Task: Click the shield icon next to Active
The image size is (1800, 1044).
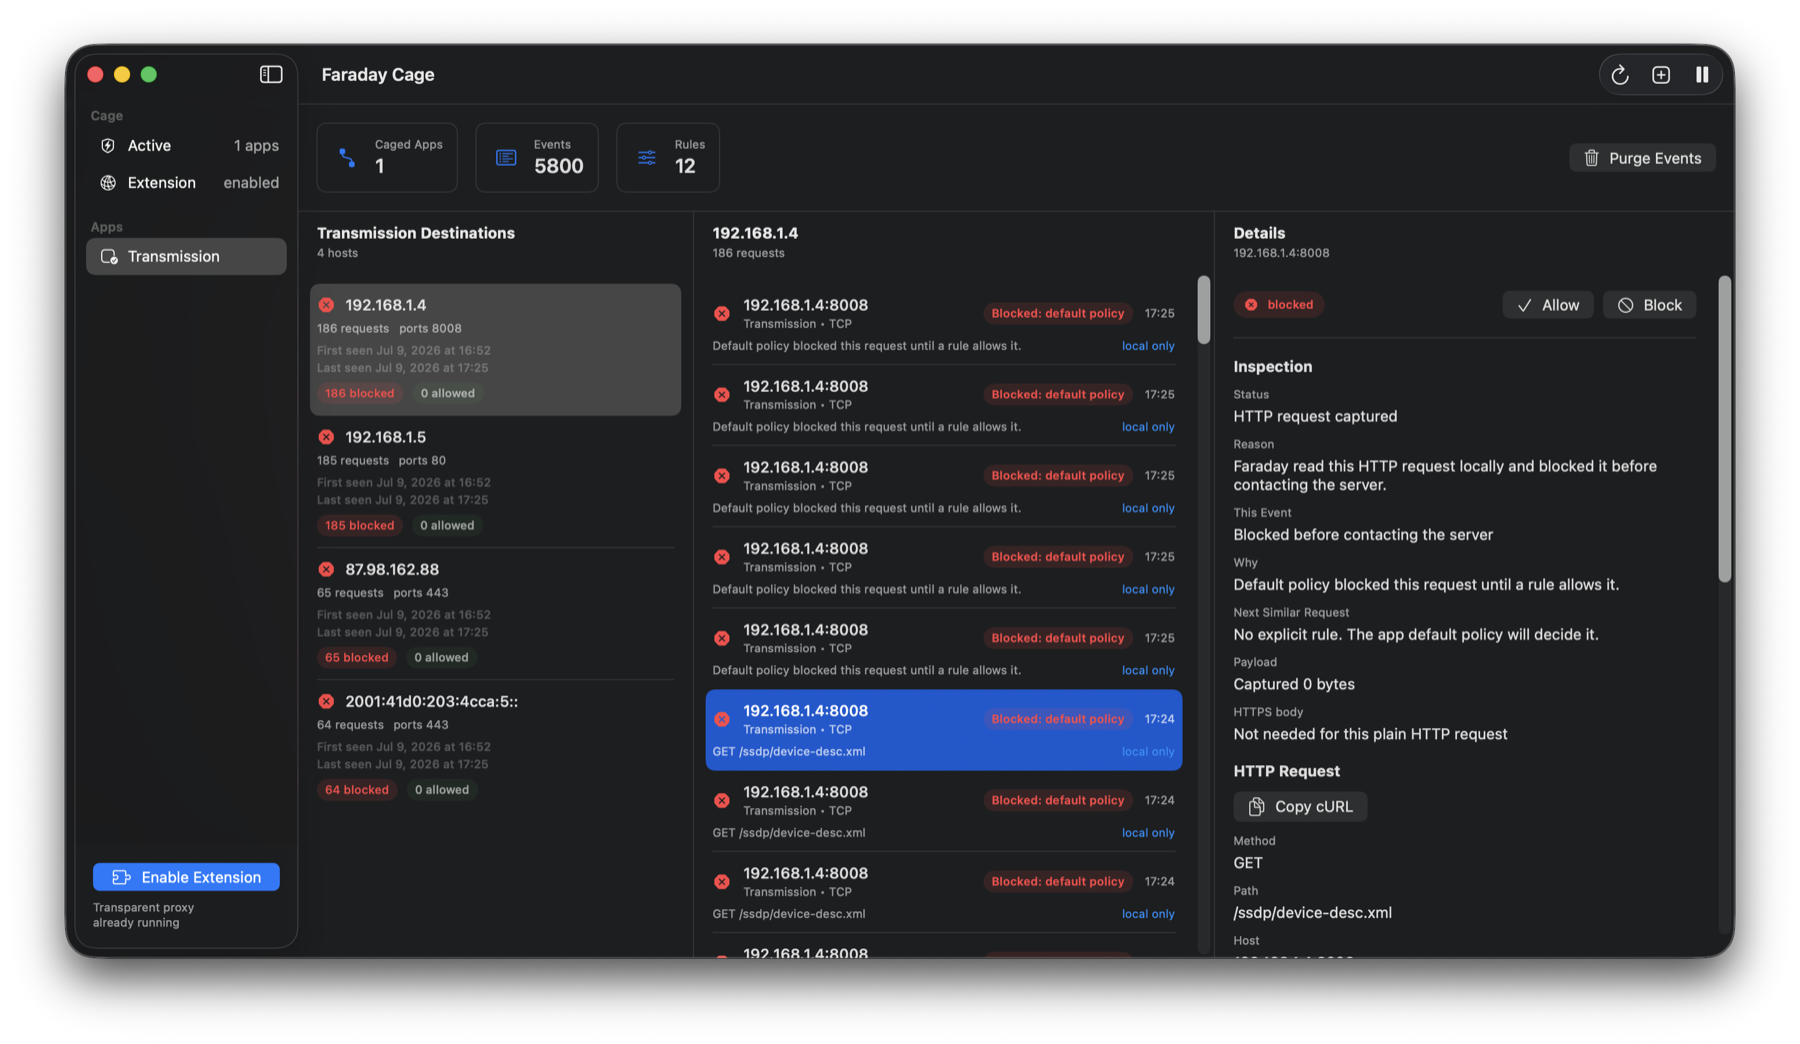Action: 108,145
